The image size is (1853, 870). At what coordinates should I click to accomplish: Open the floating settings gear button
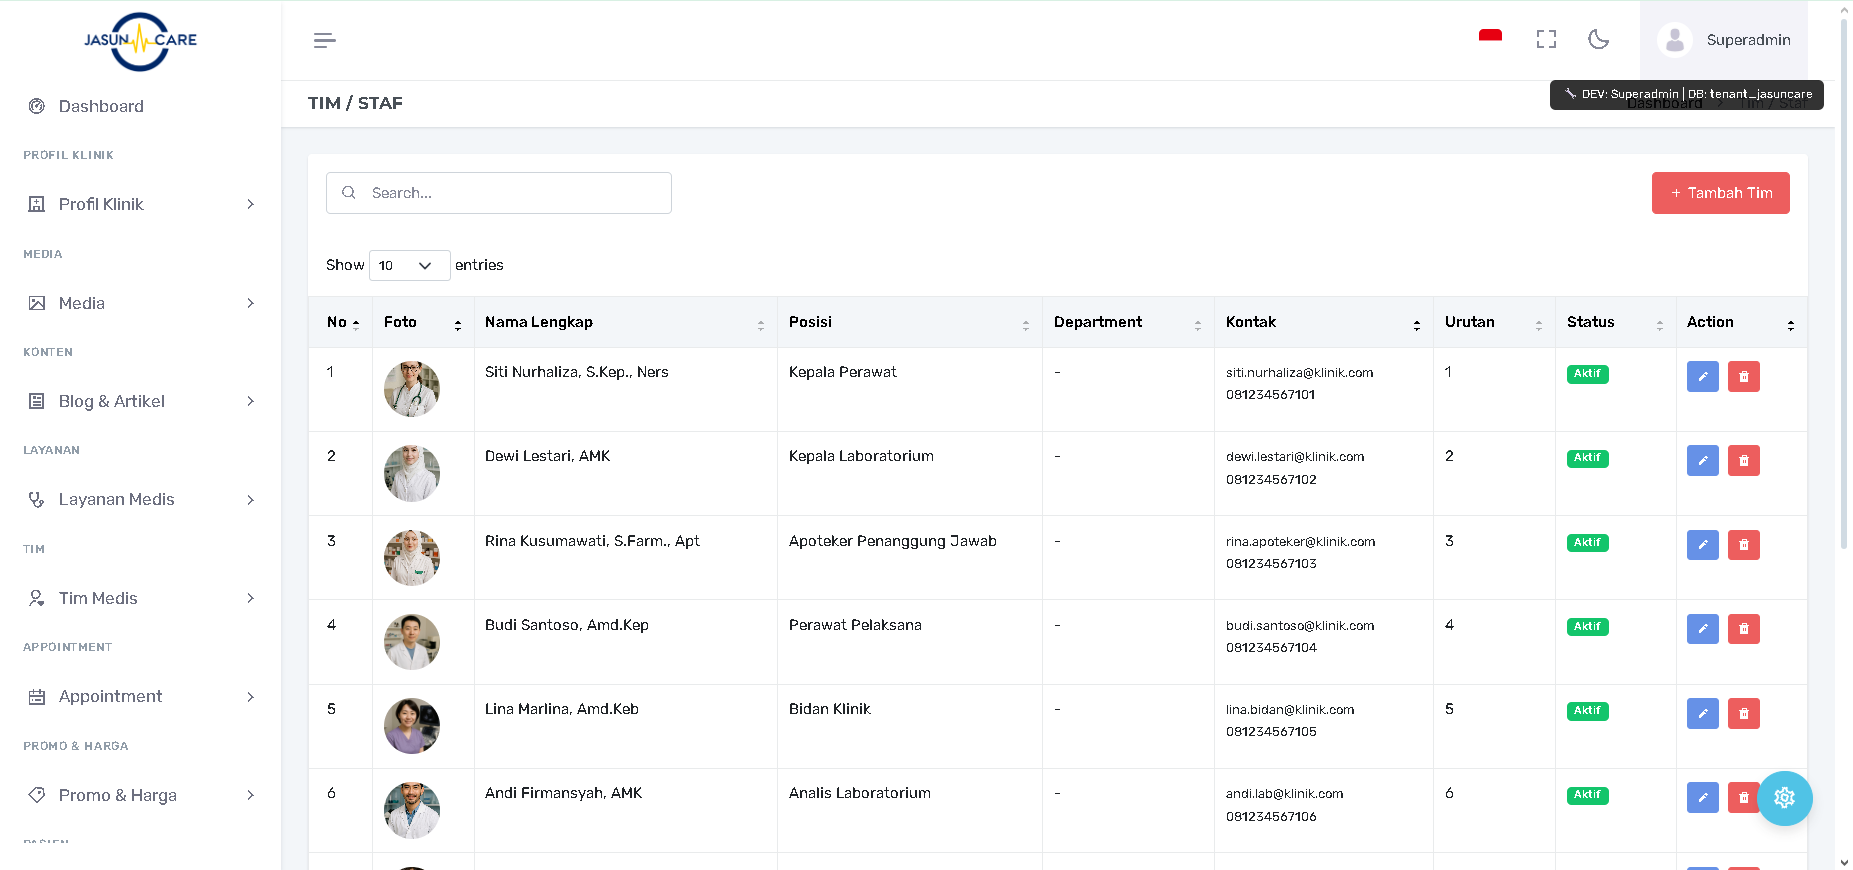pos(1784,798)
